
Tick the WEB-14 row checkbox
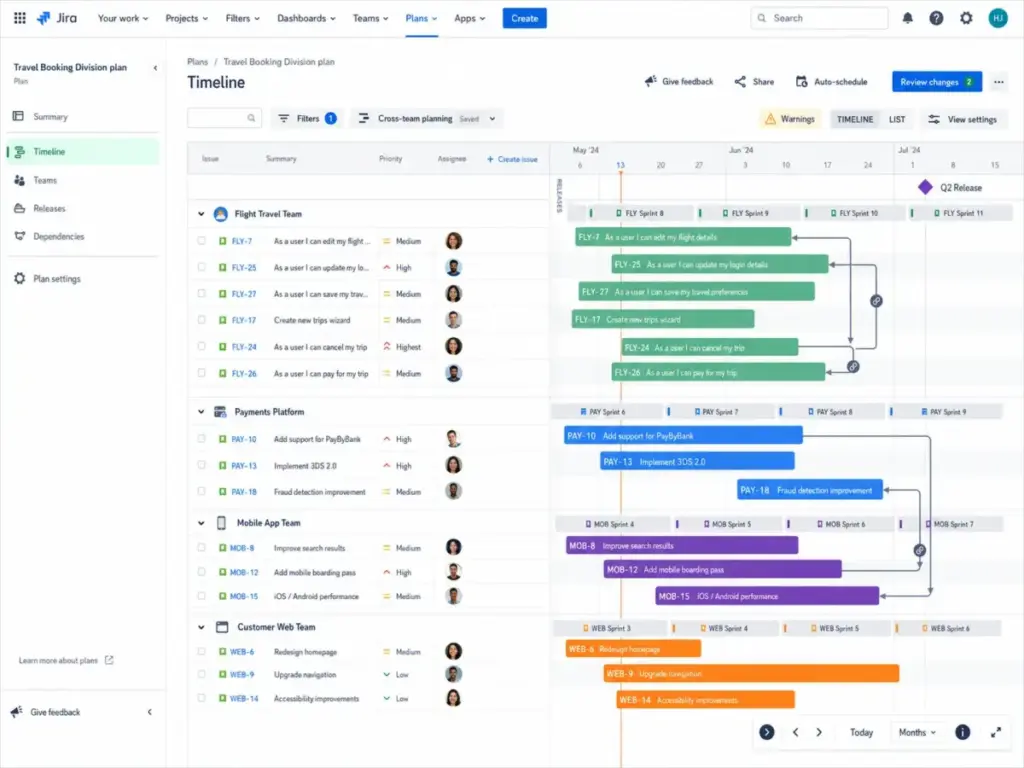[201, 698]
